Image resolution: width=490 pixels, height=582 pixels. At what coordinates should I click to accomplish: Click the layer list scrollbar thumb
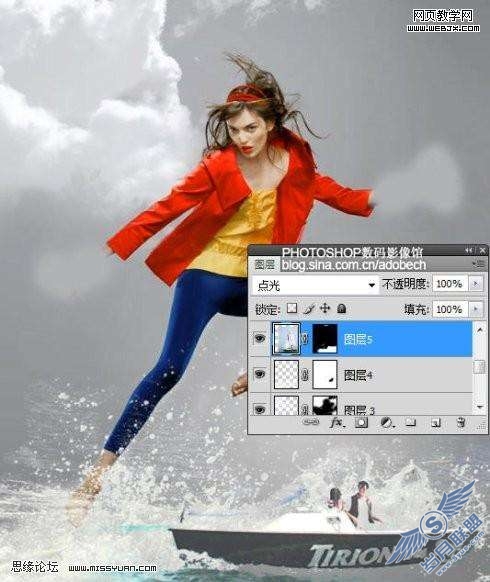click(x=480, y=367)
